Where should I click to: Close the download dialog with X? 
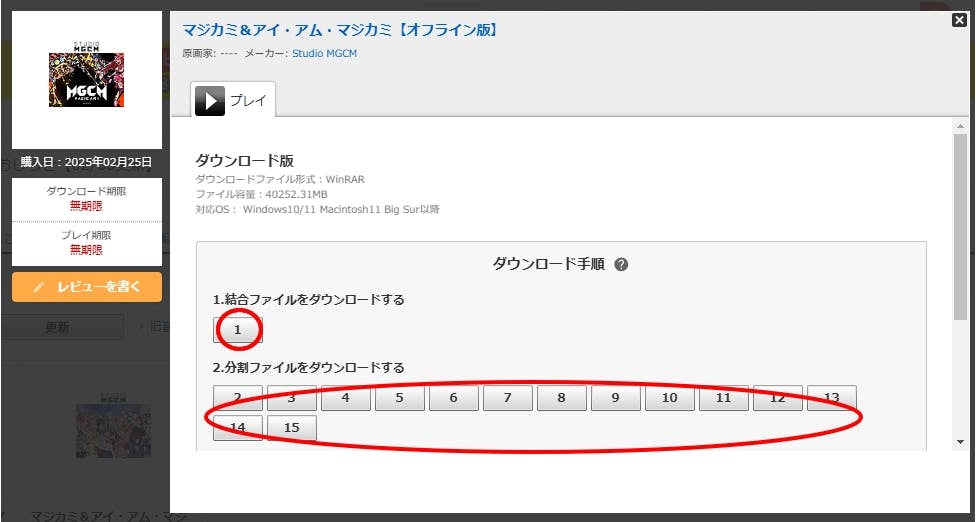[x=959, y=20]
